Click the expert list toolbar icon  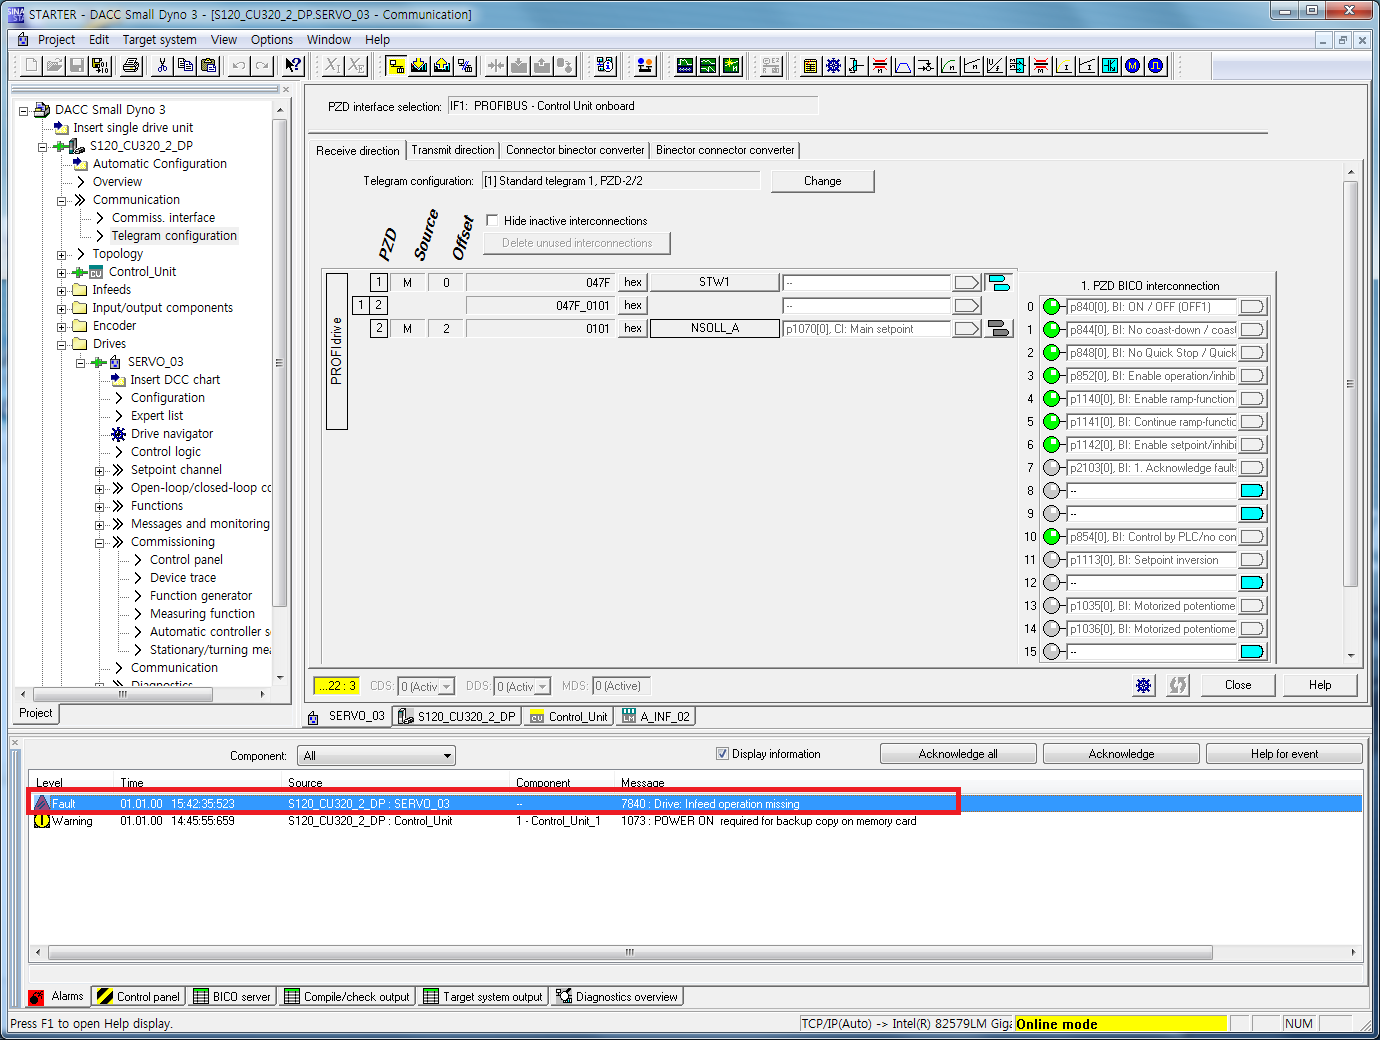[810, 66]
